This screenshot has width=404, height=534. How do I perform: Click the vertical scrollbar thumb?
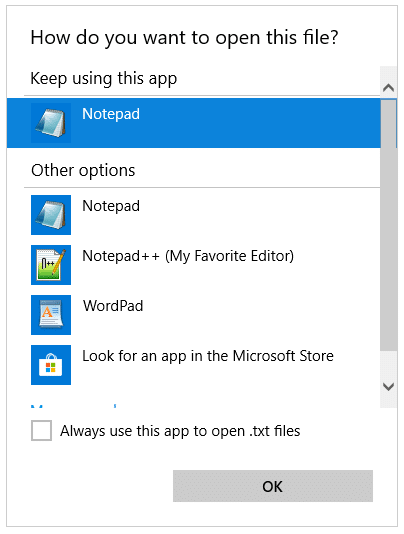(389, 225)
